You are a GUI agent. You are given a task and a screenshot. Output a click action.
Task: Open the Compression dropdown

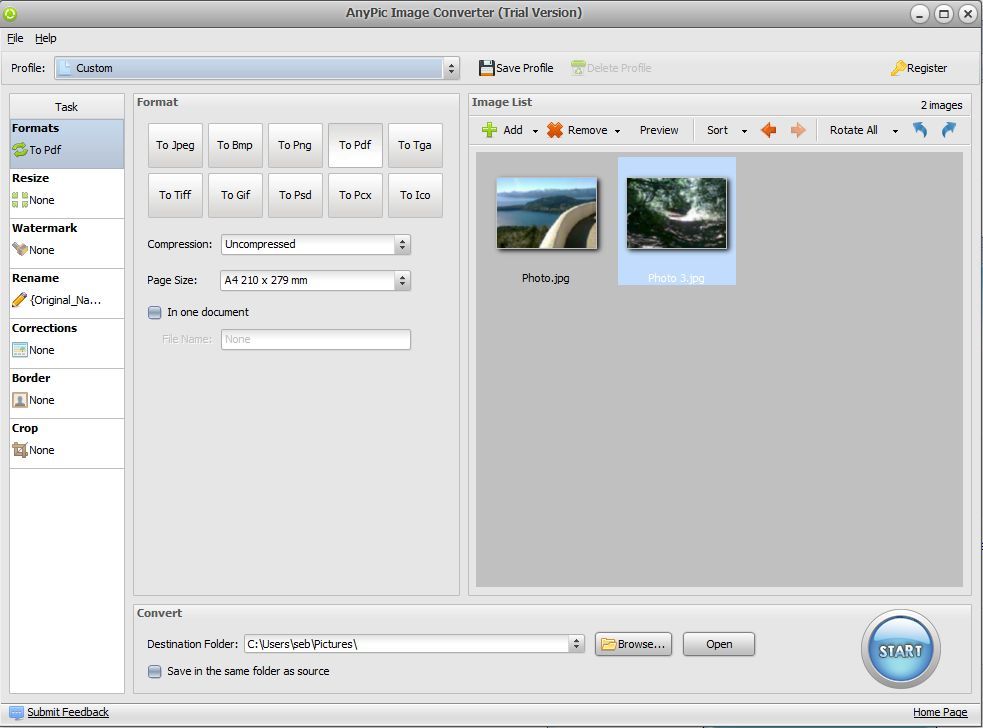tap(401, 244)
